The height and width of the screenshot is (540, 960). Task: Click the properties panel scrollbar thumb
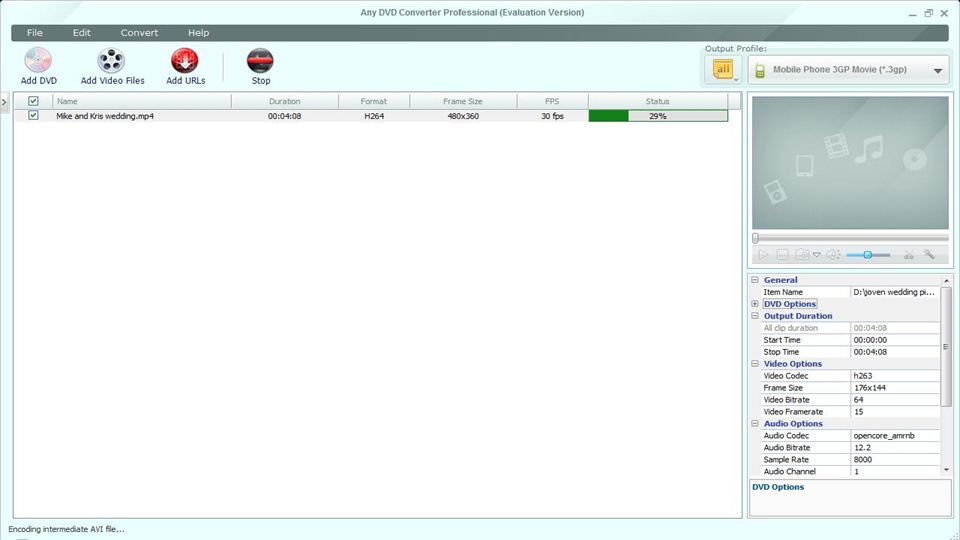pyautogui.click(x=946, y=347)
